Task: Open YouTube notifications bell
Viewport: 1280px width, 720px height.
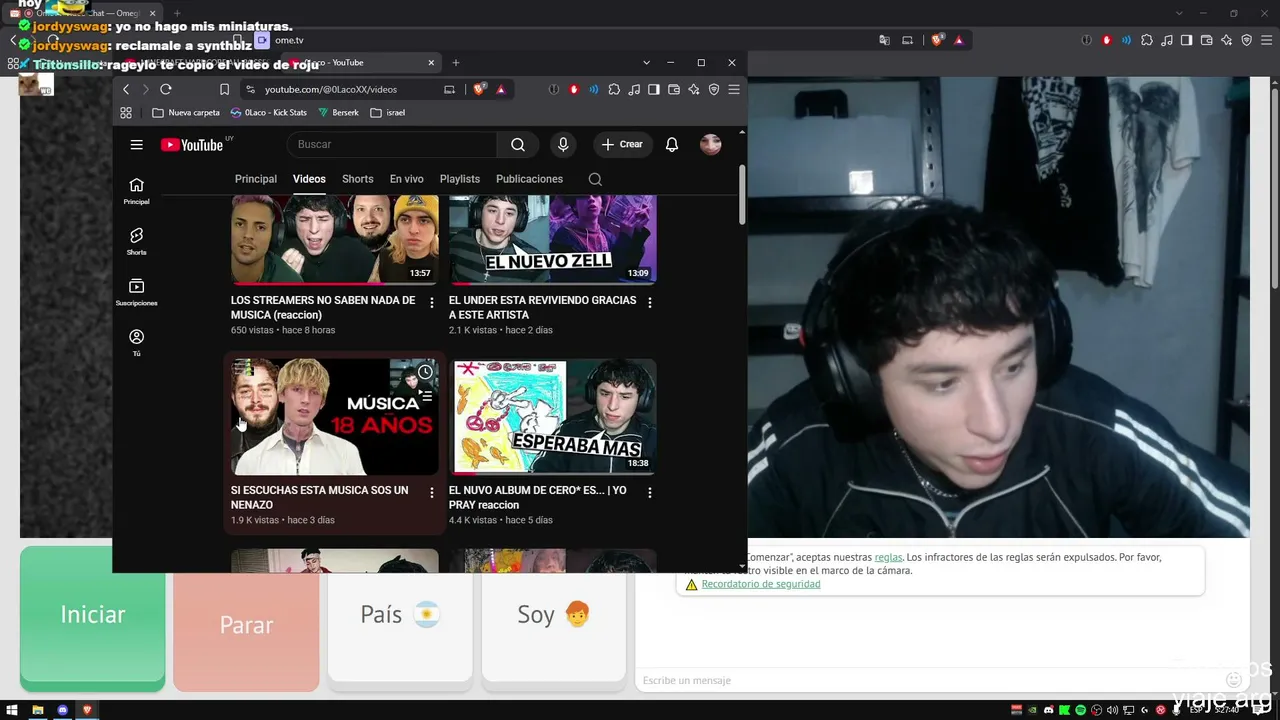Action: (x=672, y=145)
